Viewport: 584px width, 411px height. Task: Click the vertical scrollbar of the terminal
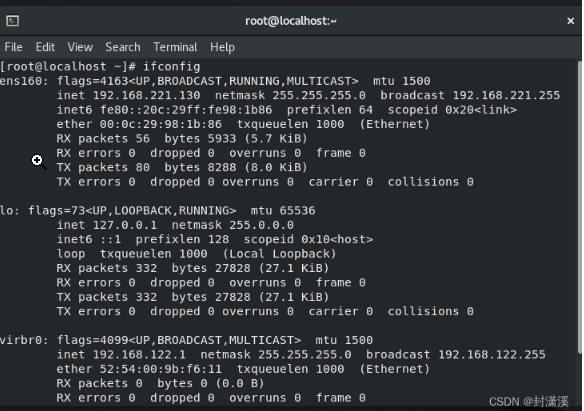pos(580,207)
